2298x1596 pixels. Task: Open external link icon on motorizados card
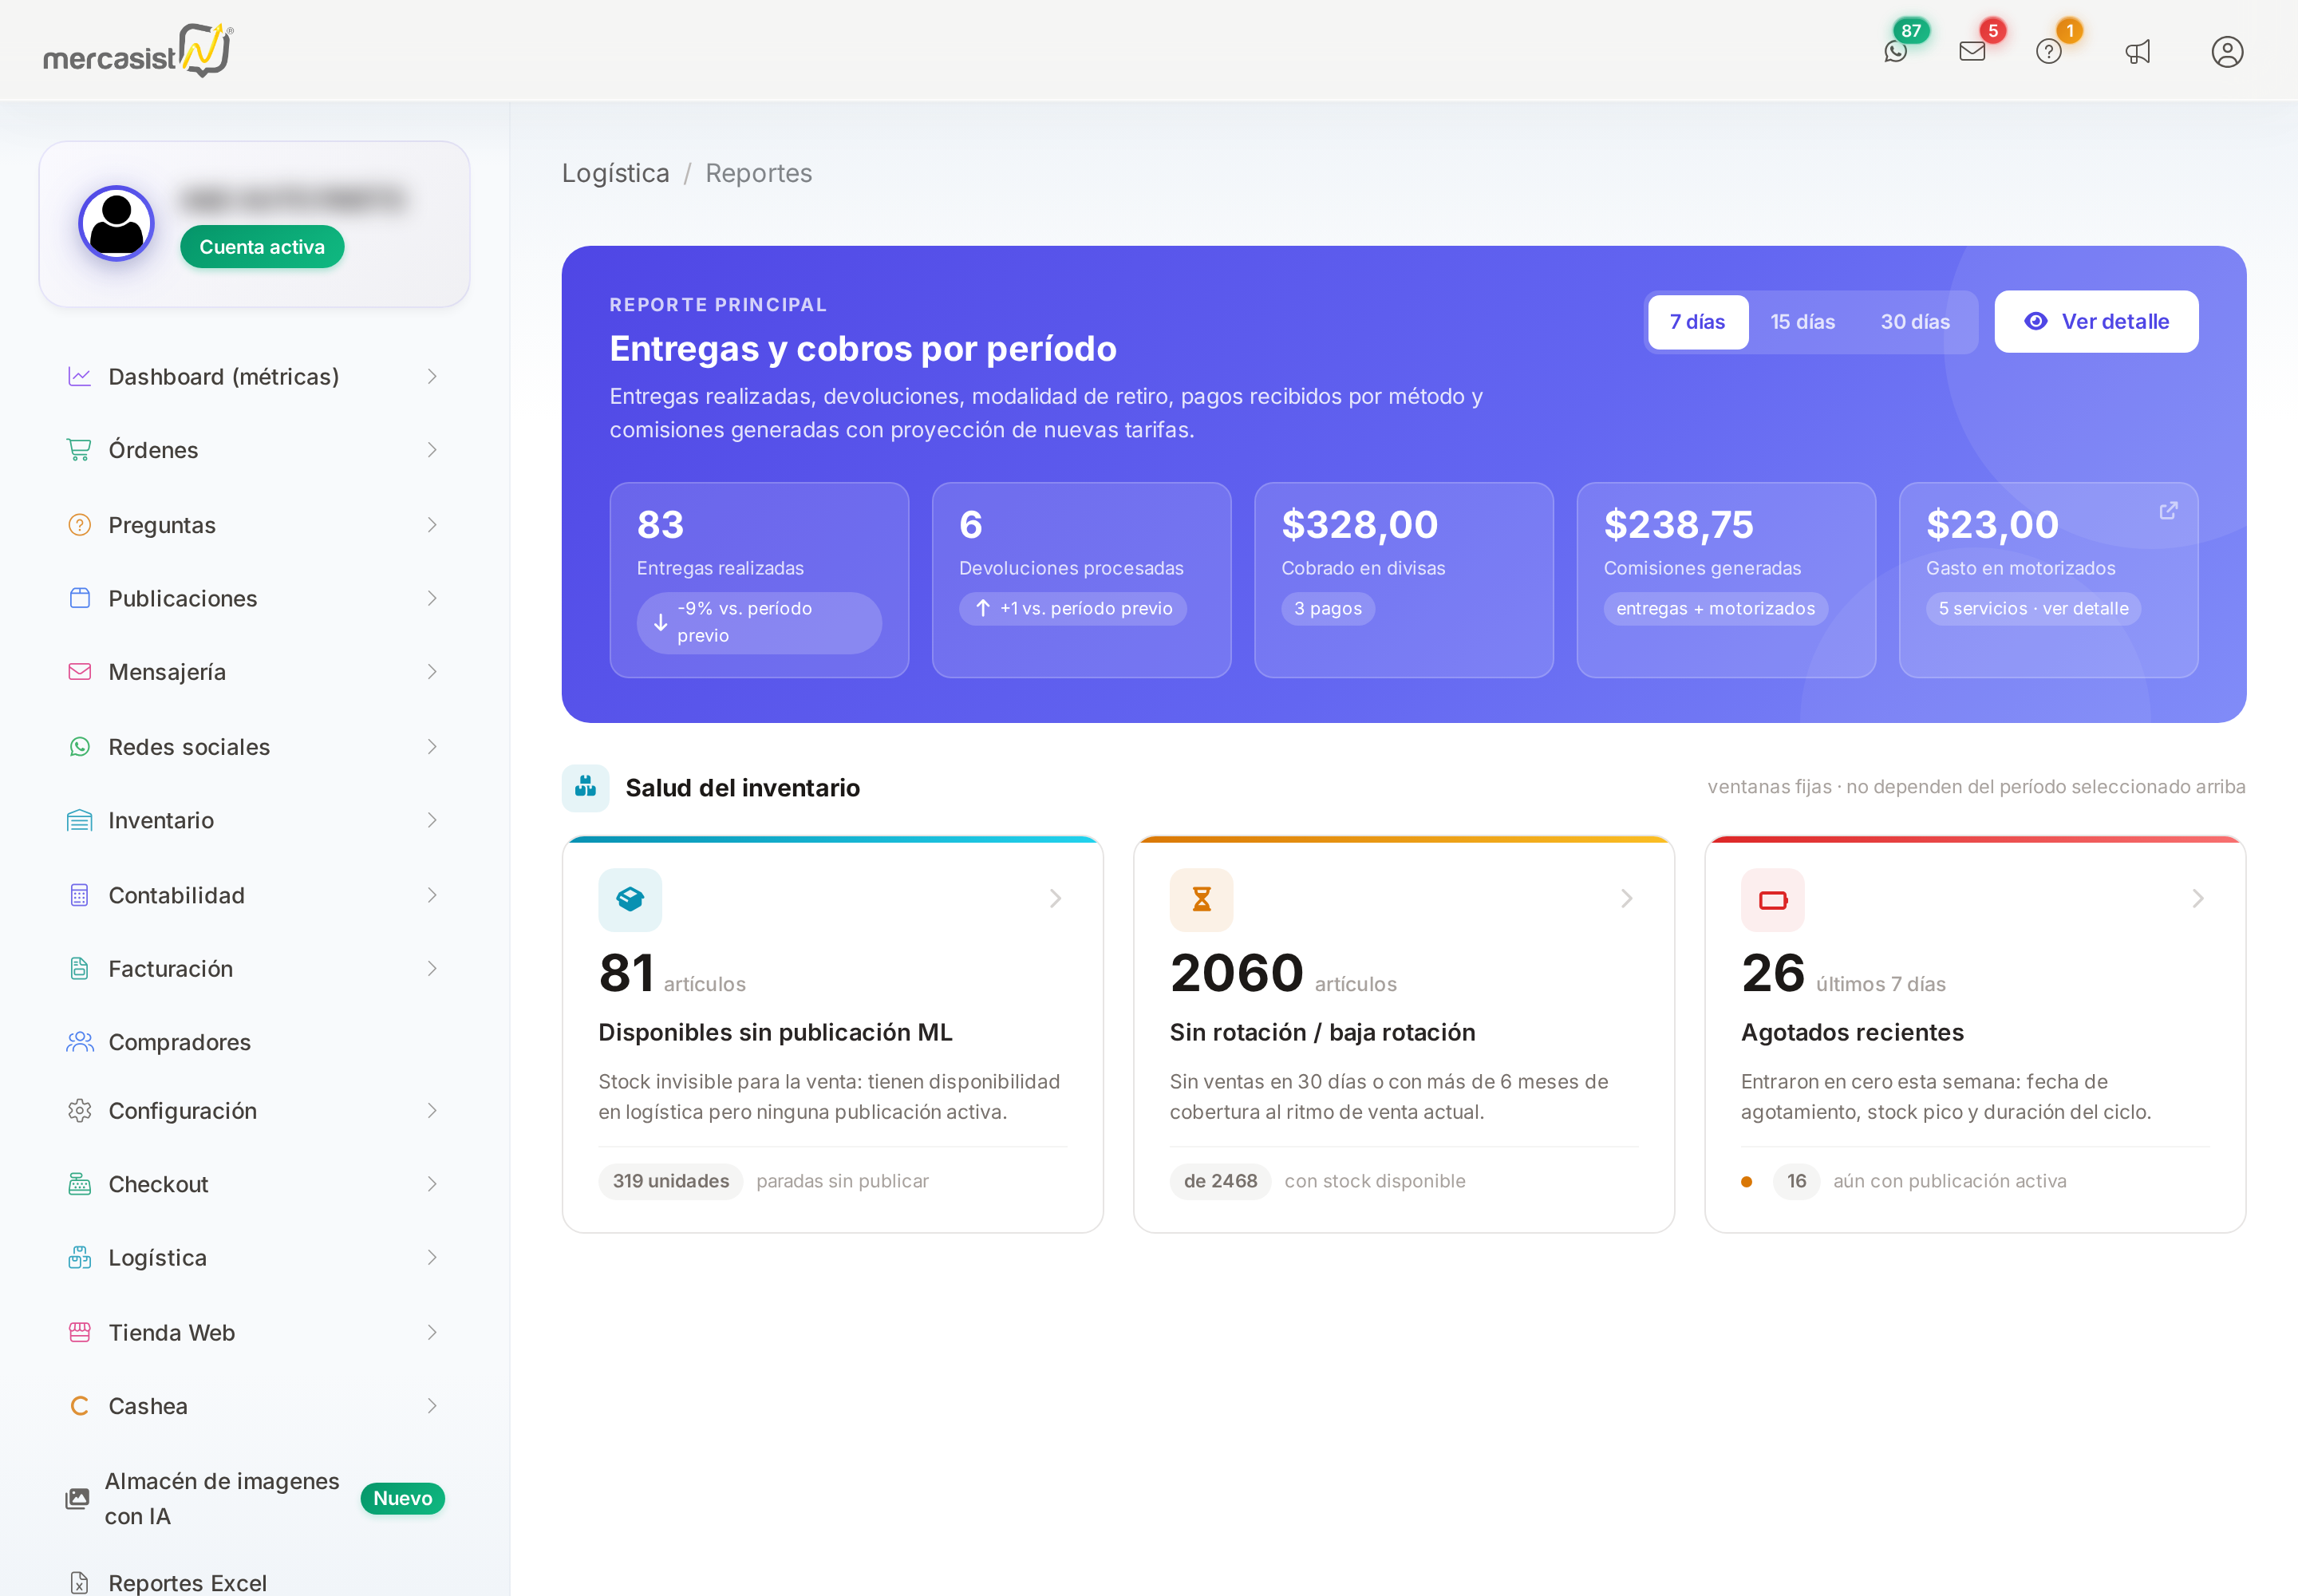click(2168, 511)
